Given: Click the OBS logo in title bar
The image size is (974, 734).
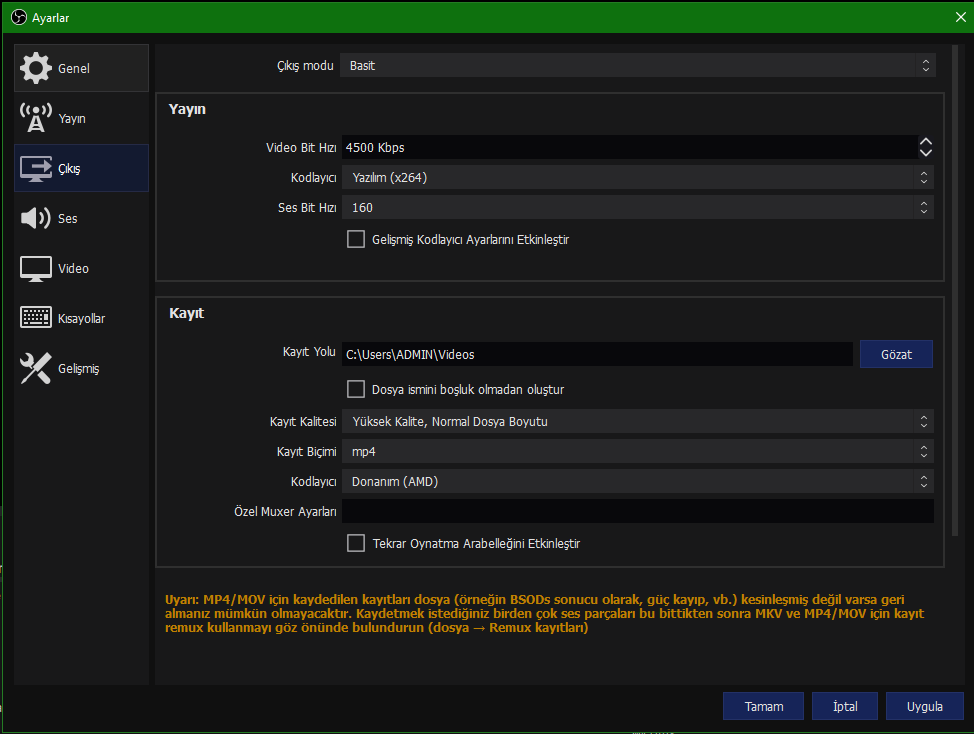Looking at the screenshot, I should [x=19, y=17].
